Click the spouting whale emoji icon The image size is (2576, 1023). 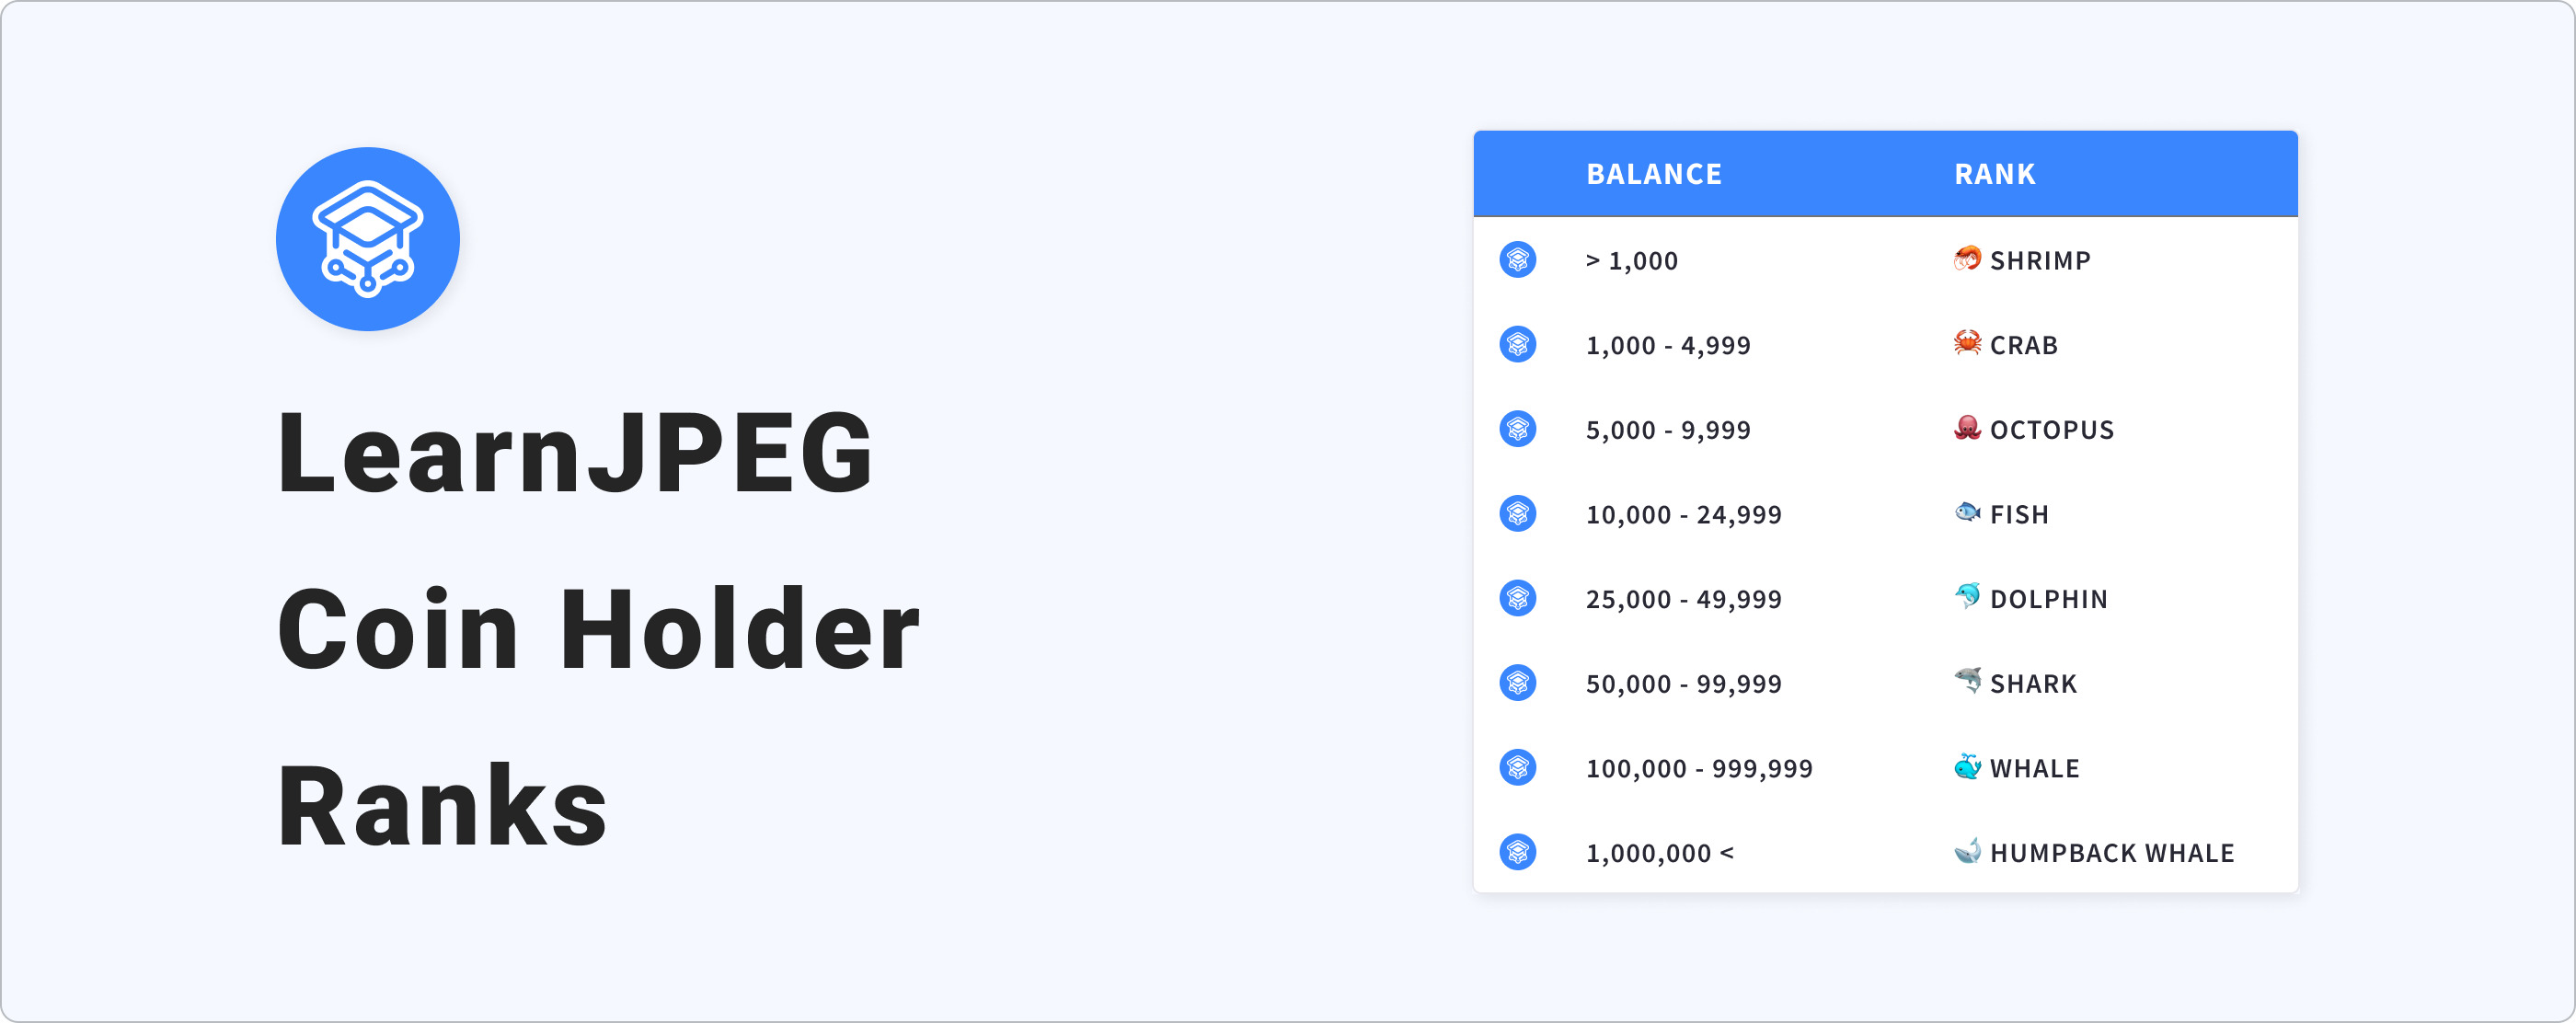pyautogui.click(x=1967, y=767)
